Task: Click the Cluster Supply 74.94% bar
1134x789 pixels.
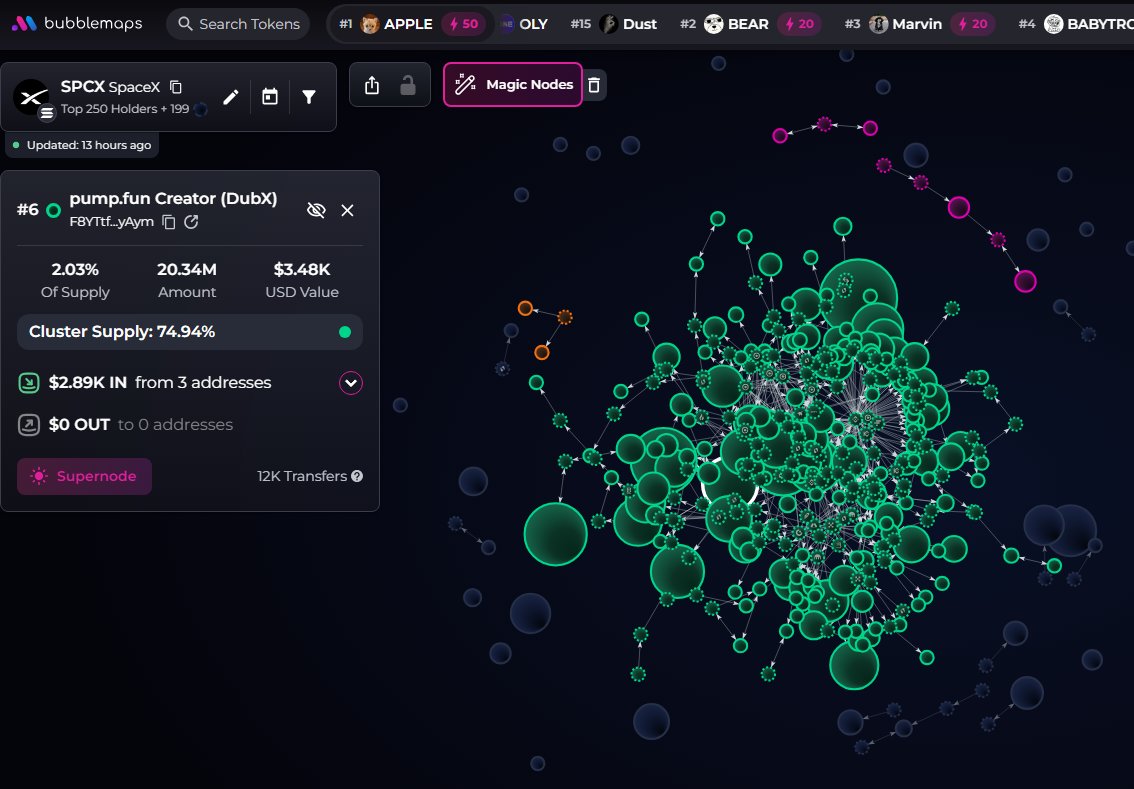Action: coord(189,332)
